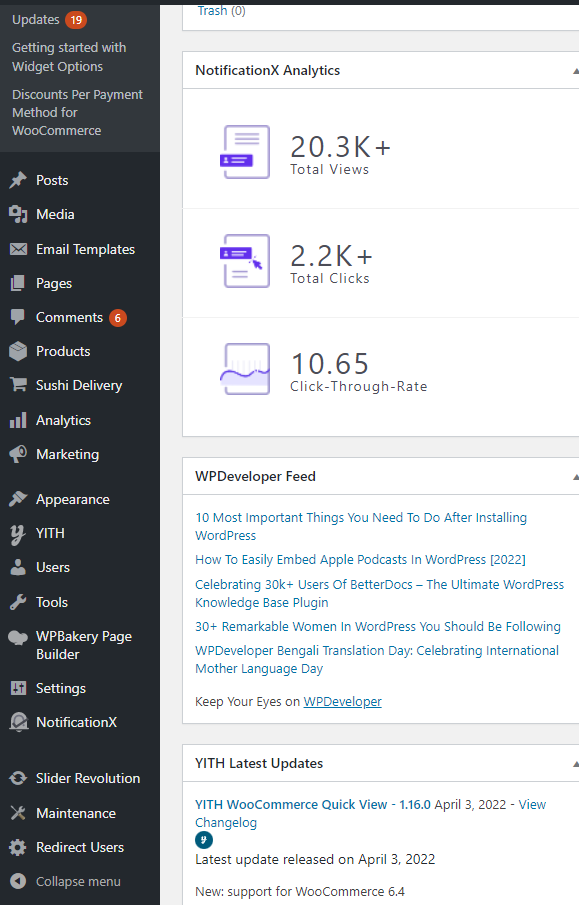Image resolution: width=579 pixels, height=905 pixels.
Task: Click the Posts pushpin icon
Action: pos(18,180)
